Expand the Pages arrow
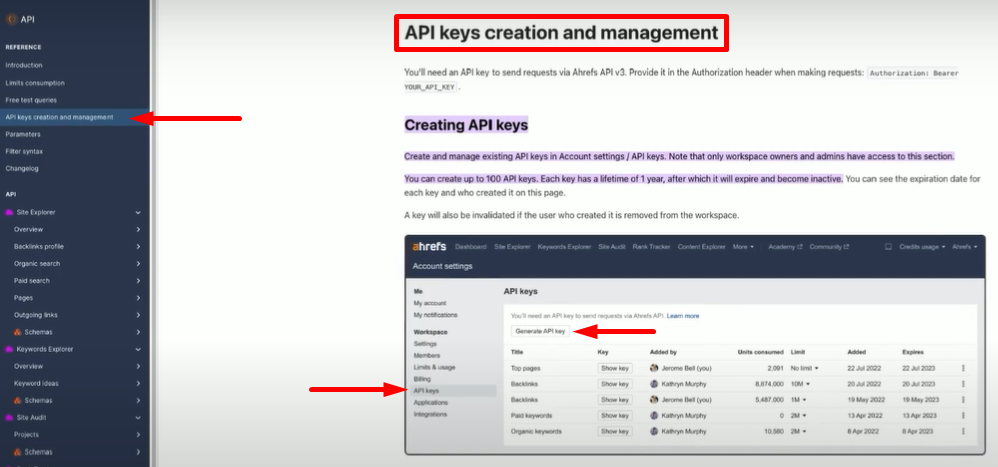The height and width of the screenshot is (467, 998). [x=138, y=298]
